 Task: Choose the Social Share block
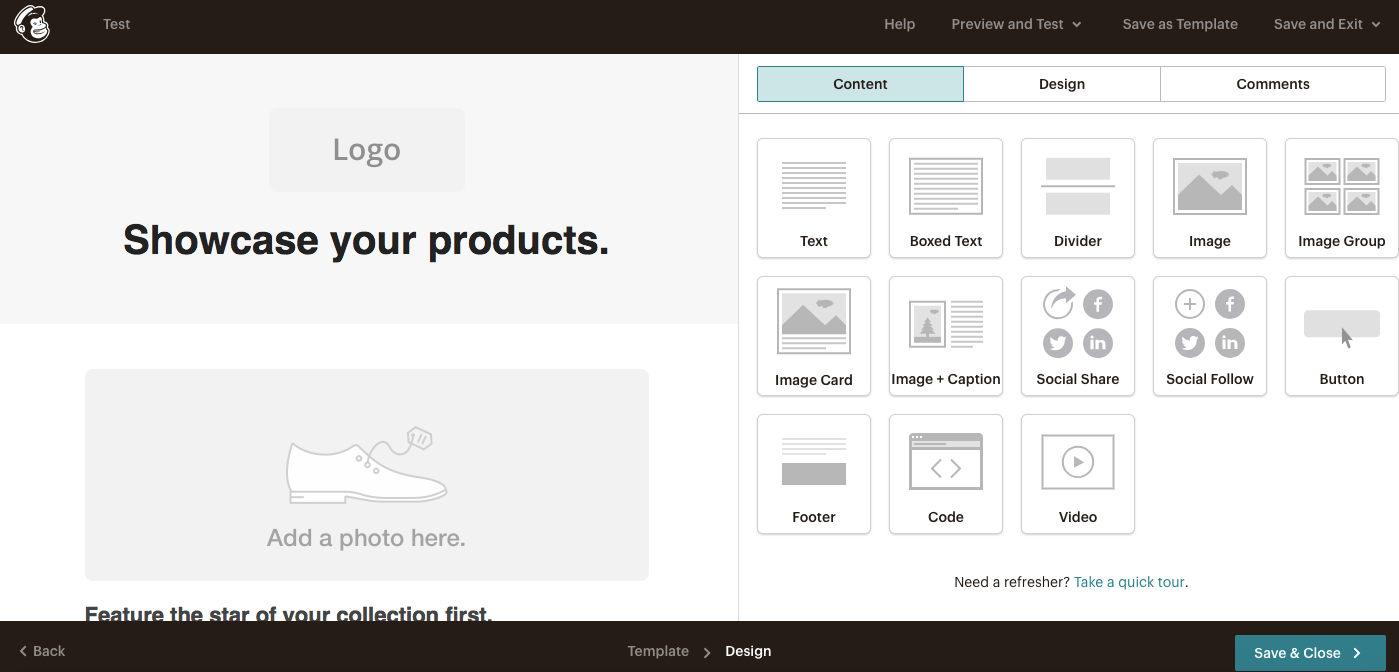click(1077, 336)
